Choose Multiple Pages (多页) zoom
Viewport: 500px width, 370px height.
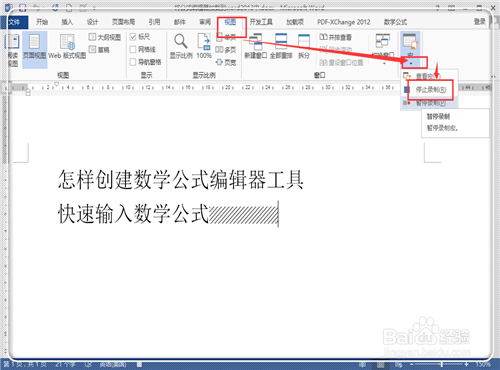click(x=226, y=50)
